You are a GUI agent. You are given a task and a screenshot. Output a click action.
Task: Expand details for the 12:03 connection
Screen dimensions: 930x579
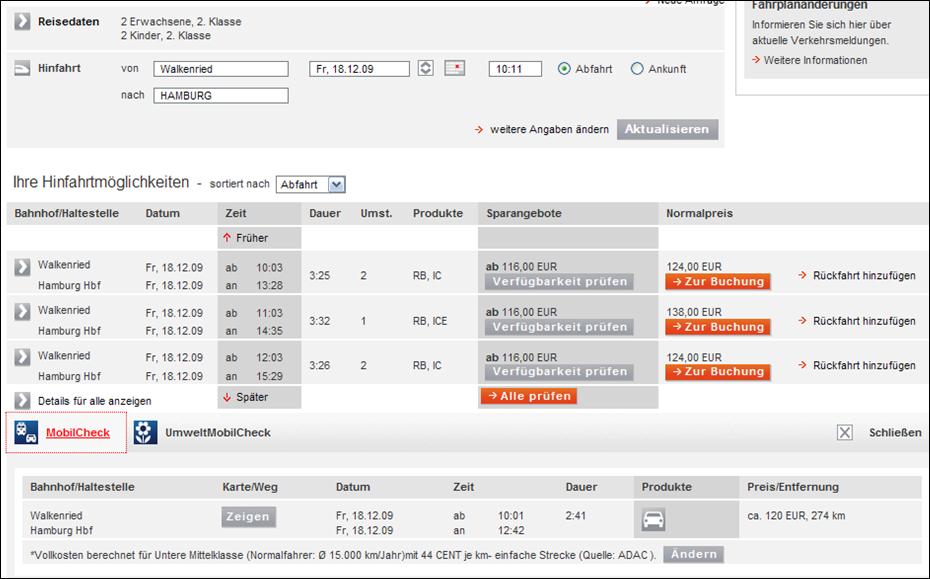23,357
